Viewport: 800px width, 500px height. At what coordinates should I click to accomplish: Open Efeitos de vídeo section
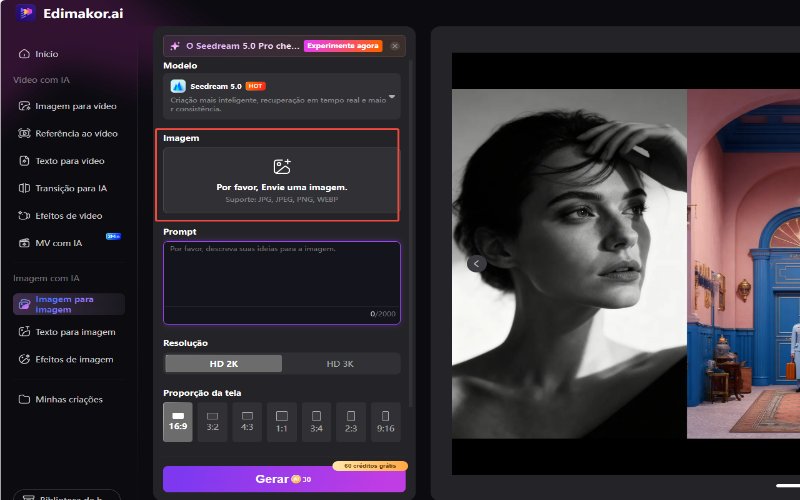pos(60,216)
